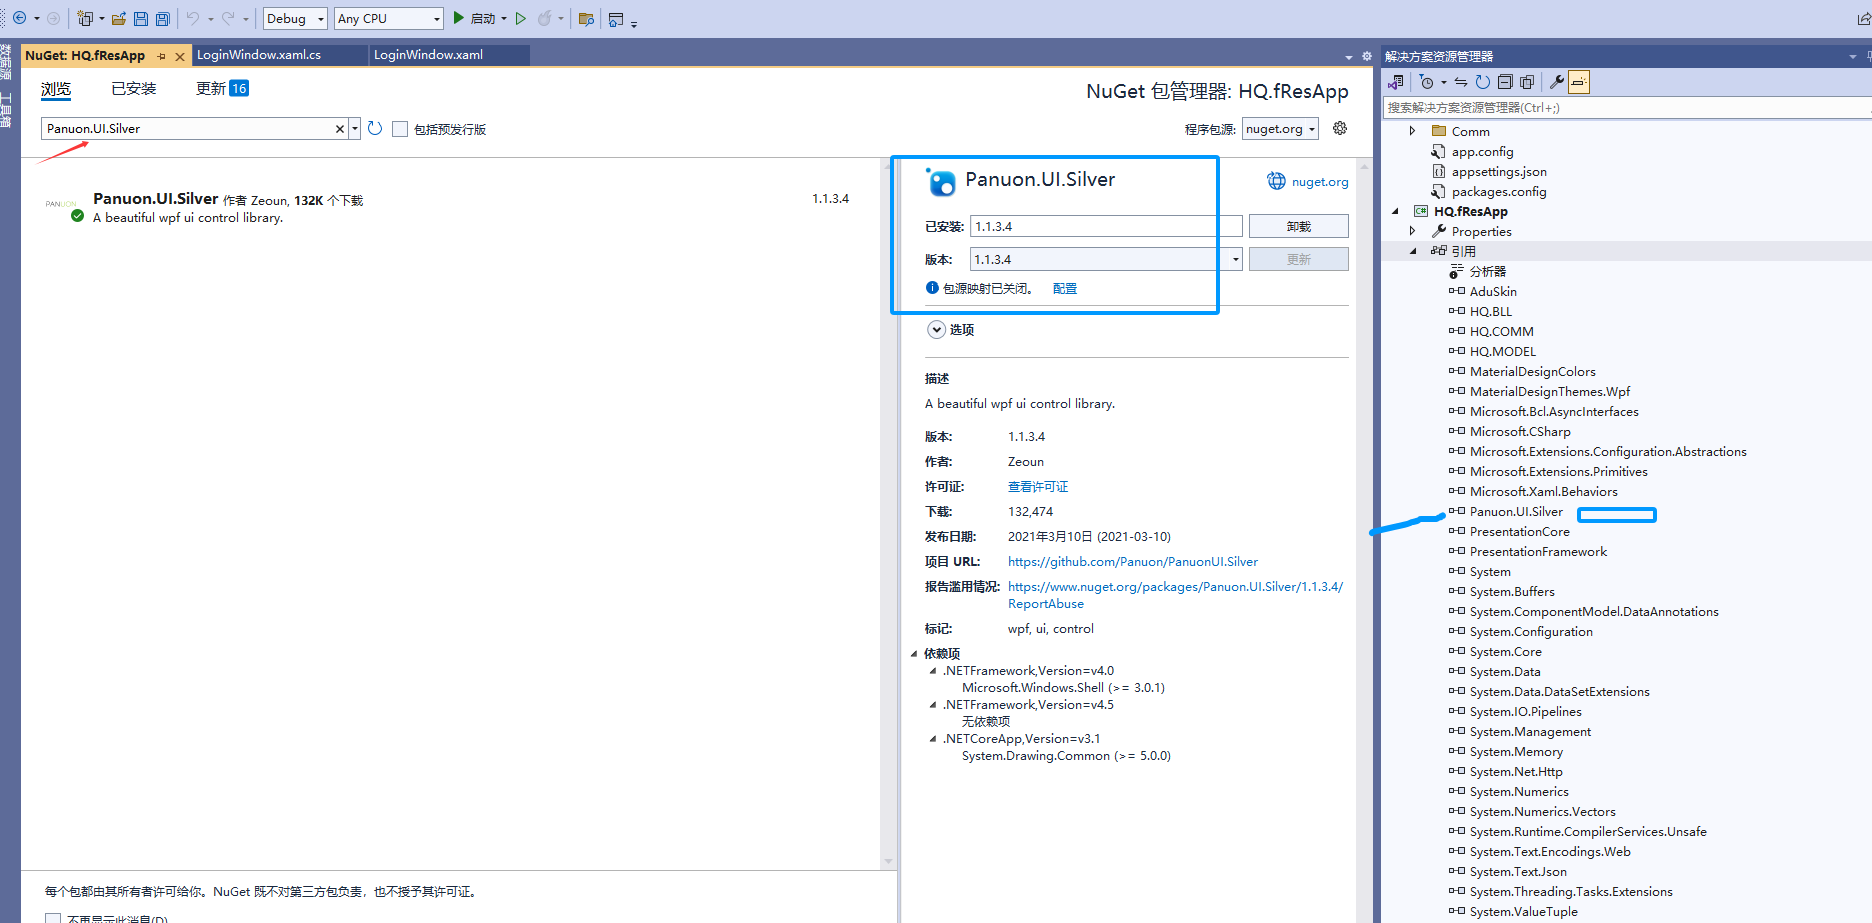The image size is (1872, 923).
Task: Toggle 包括预发行版 checkbox
Action: [x=400, y=129]
